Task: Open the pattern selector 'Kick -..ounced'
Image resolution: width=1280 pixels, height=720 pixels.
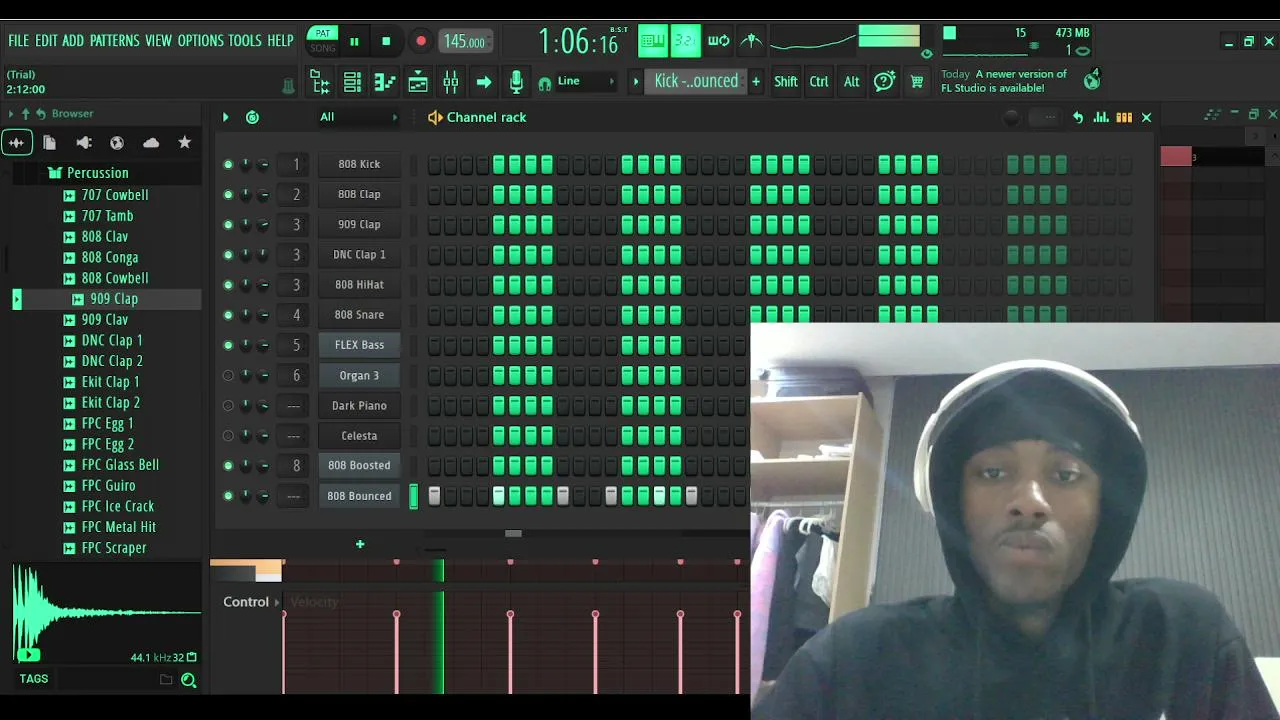Action: coord(696,81)
